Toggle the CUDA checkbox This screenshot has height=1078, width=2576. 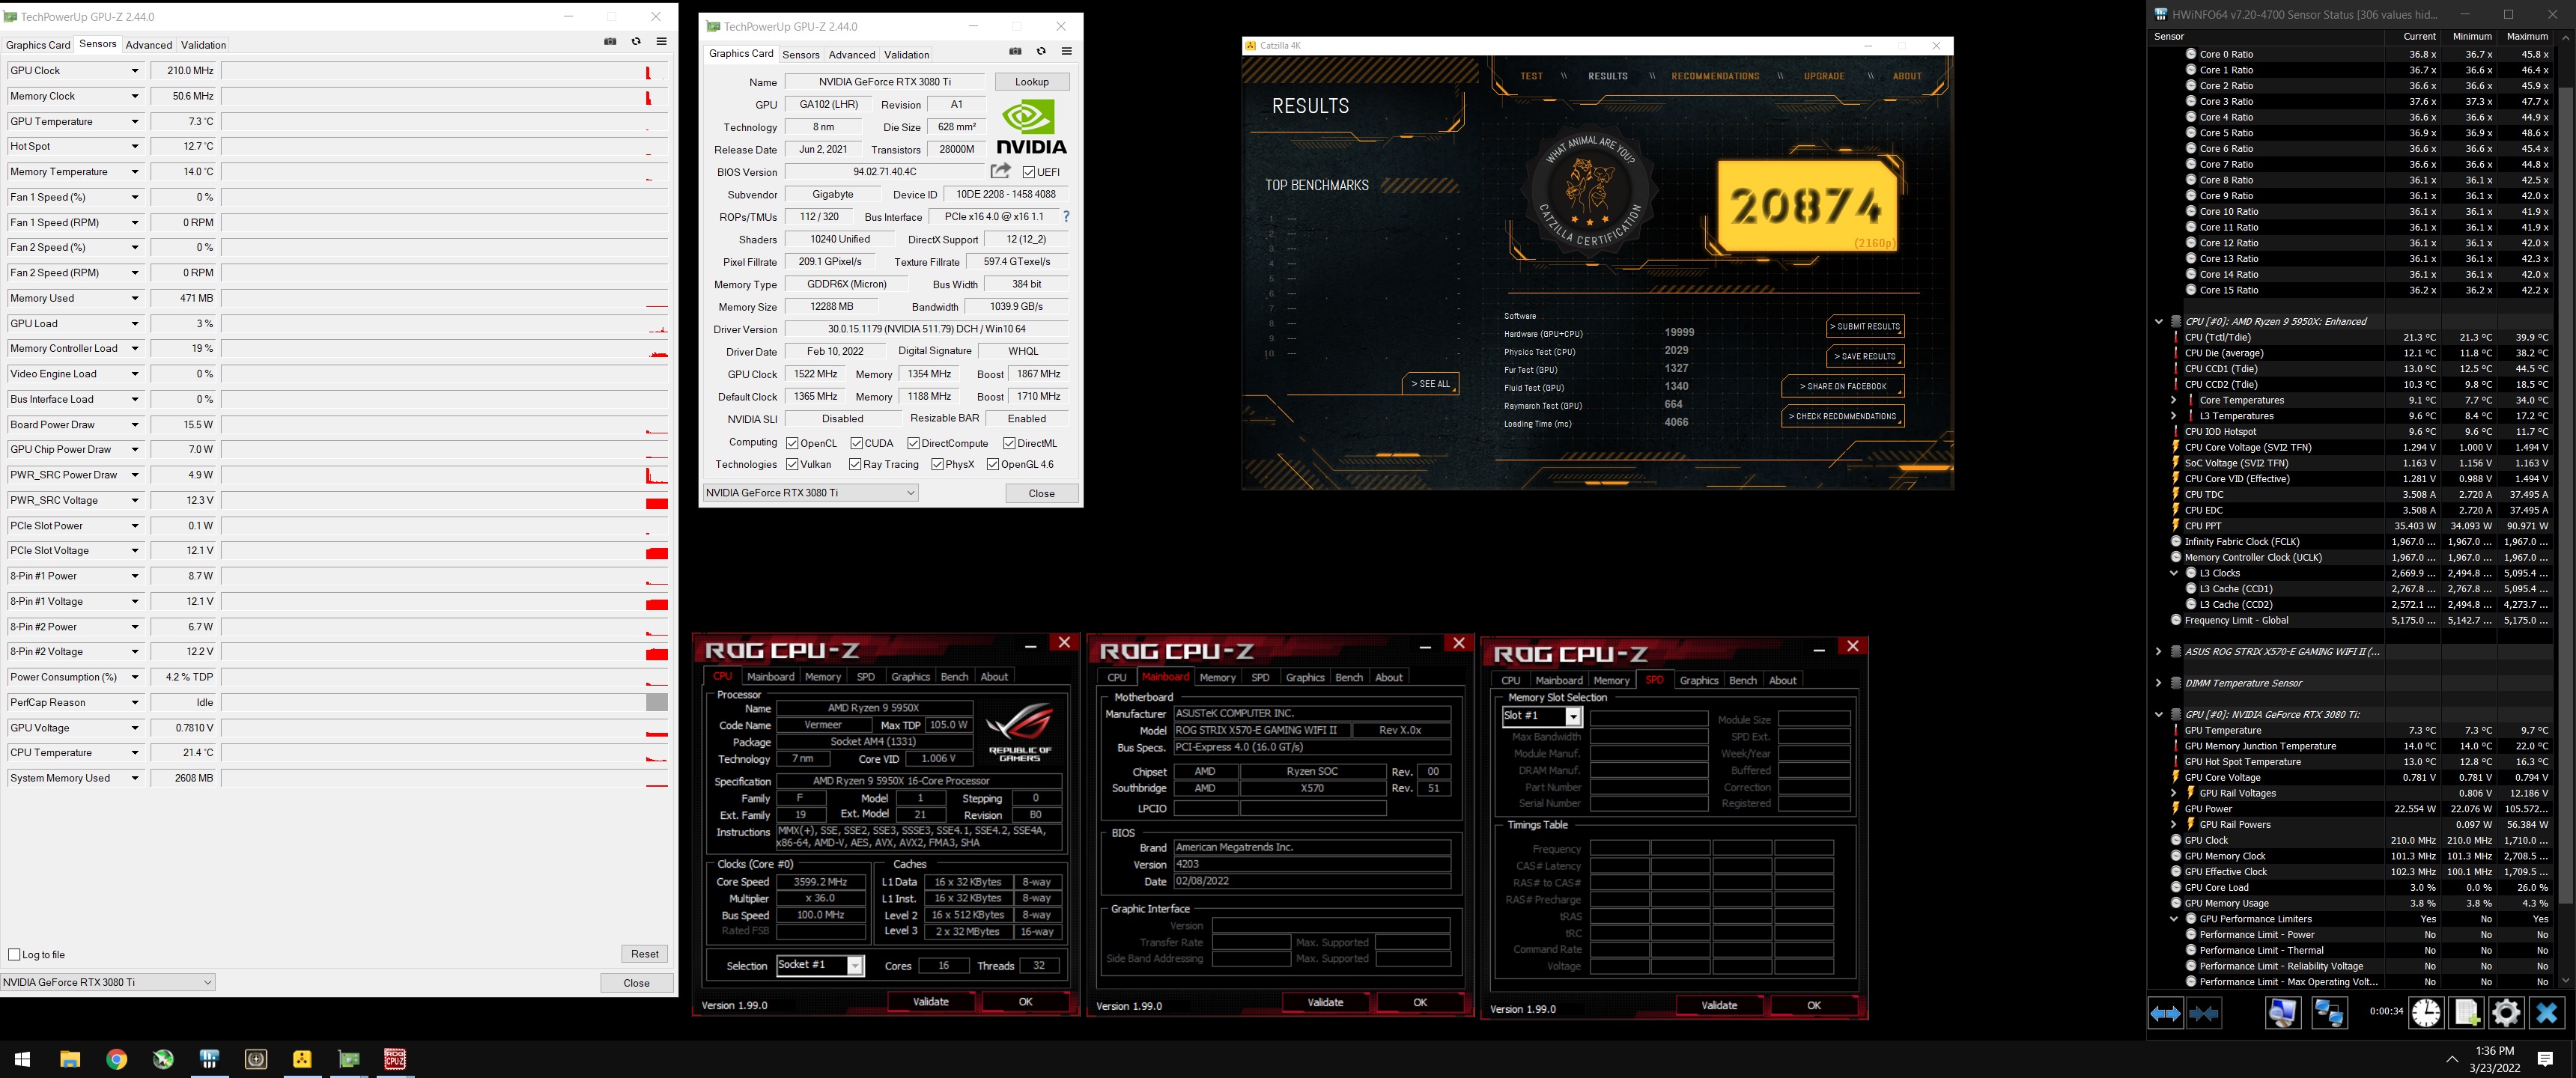click(x=856, y=443)
